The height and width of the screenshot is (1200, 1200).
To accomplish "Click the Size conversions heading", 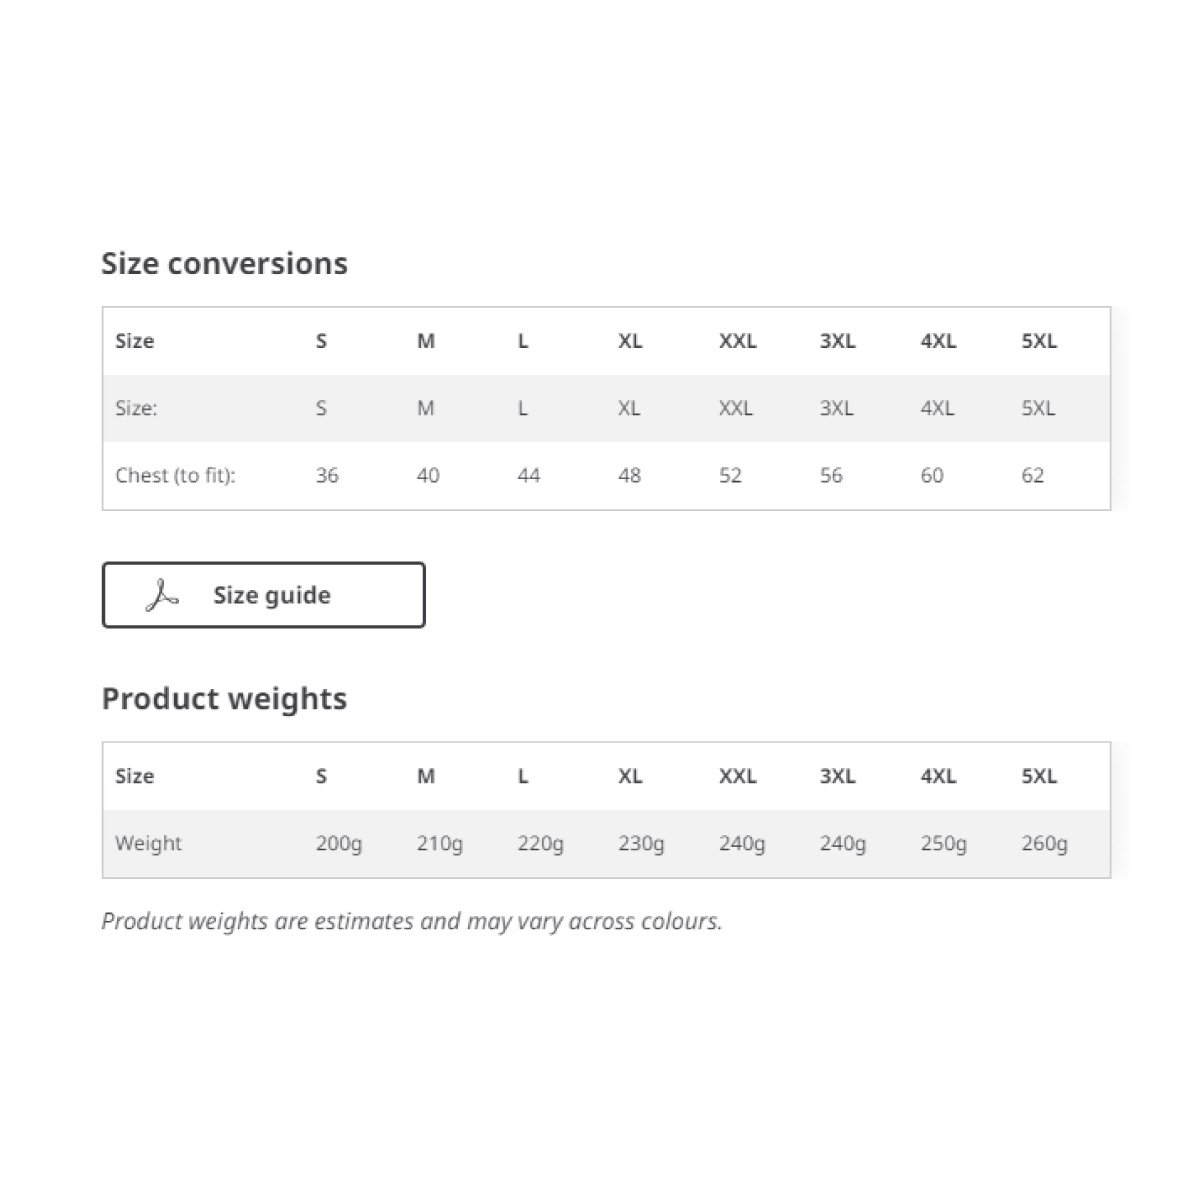I will [225, 263].
